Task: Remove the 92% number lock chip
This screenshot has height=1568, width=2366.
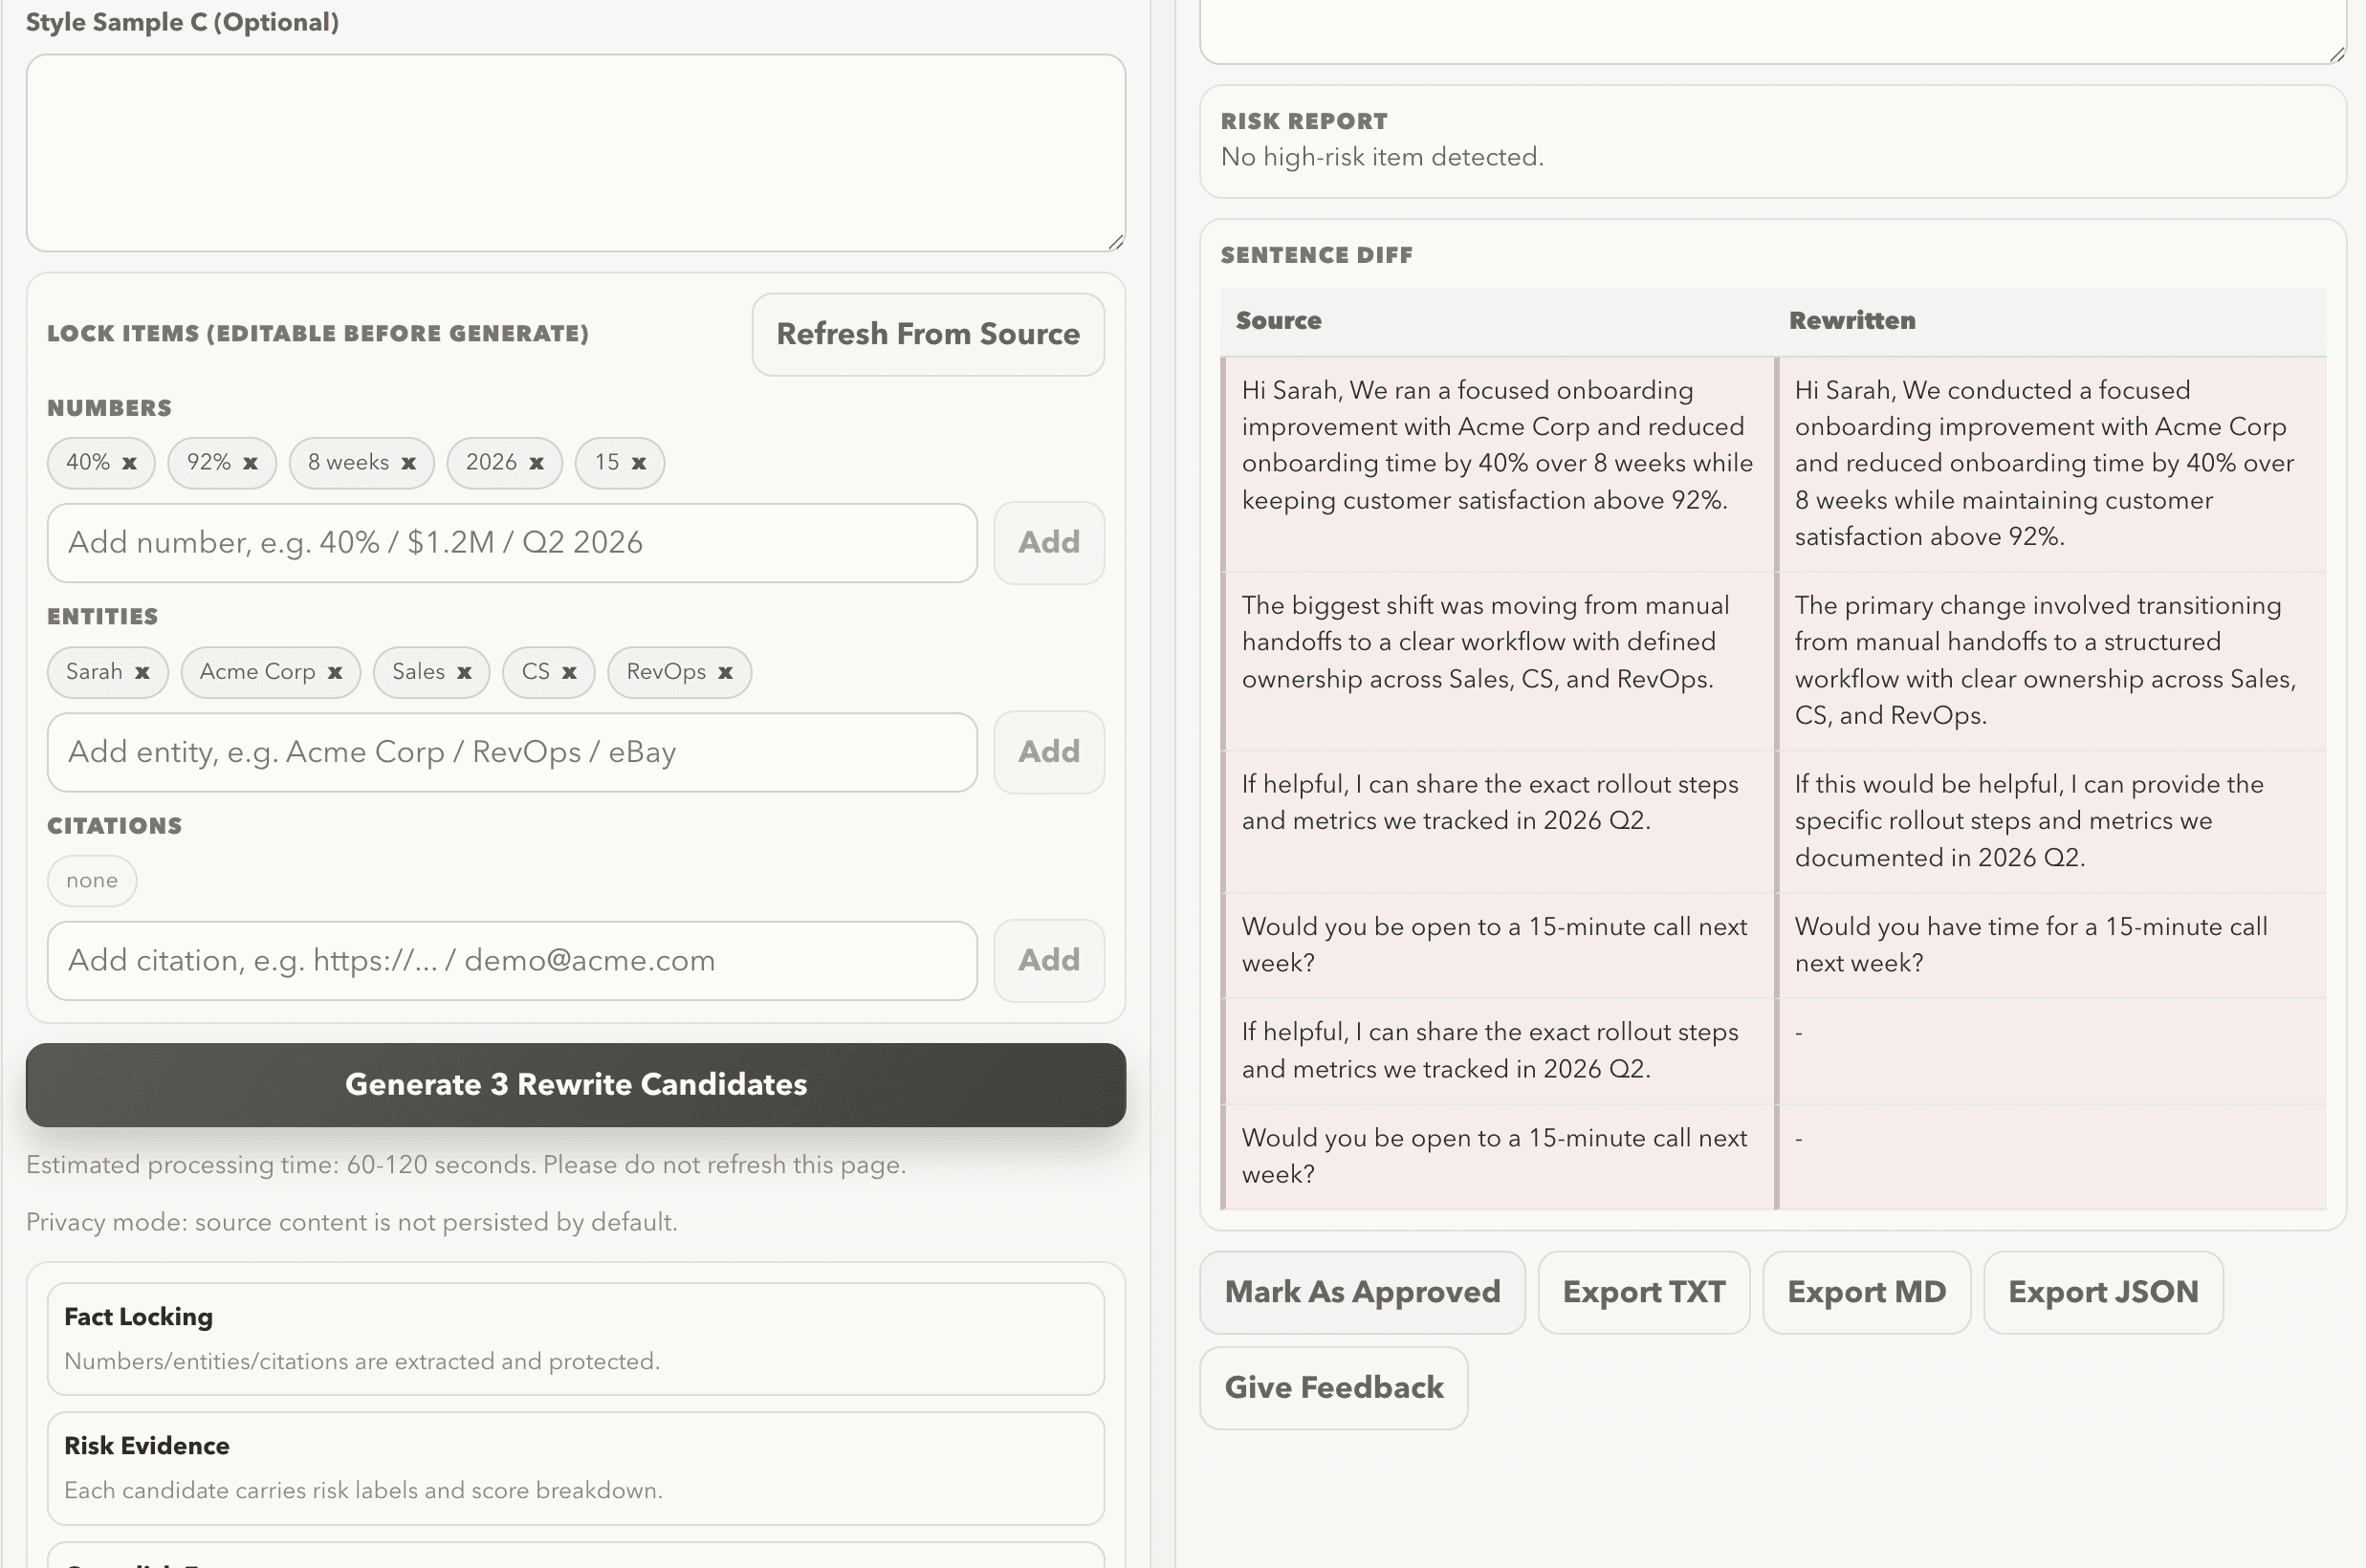Action: (x=250, y=462)
